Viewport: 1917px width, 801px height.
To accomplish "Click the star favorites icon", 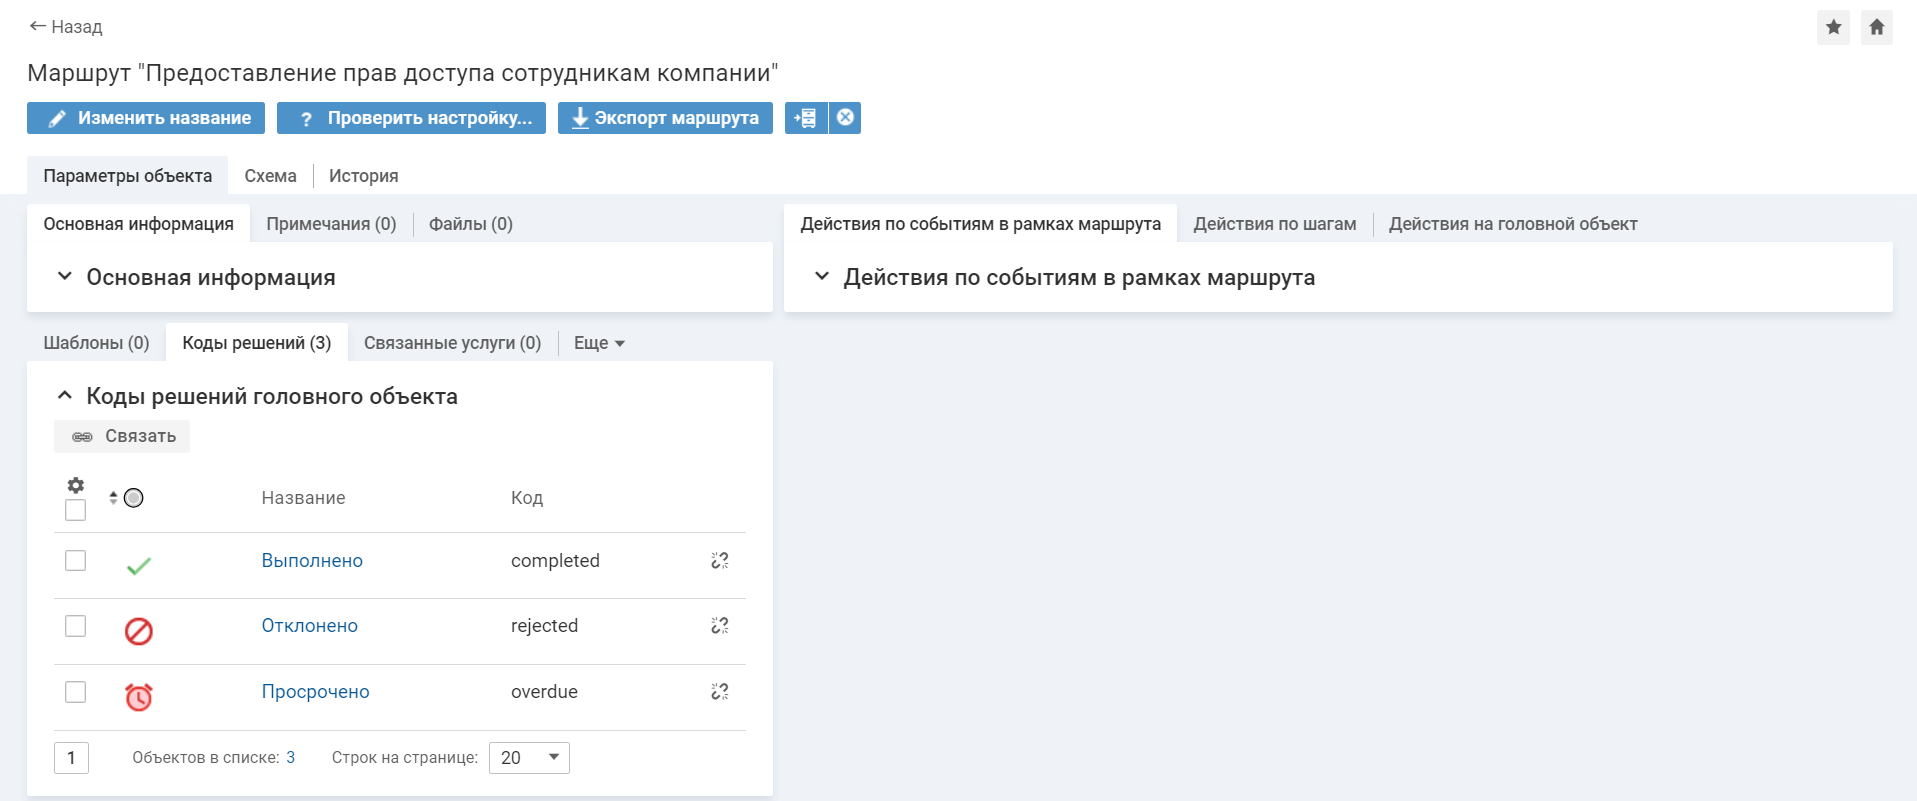I will (x=1833, y=27).
